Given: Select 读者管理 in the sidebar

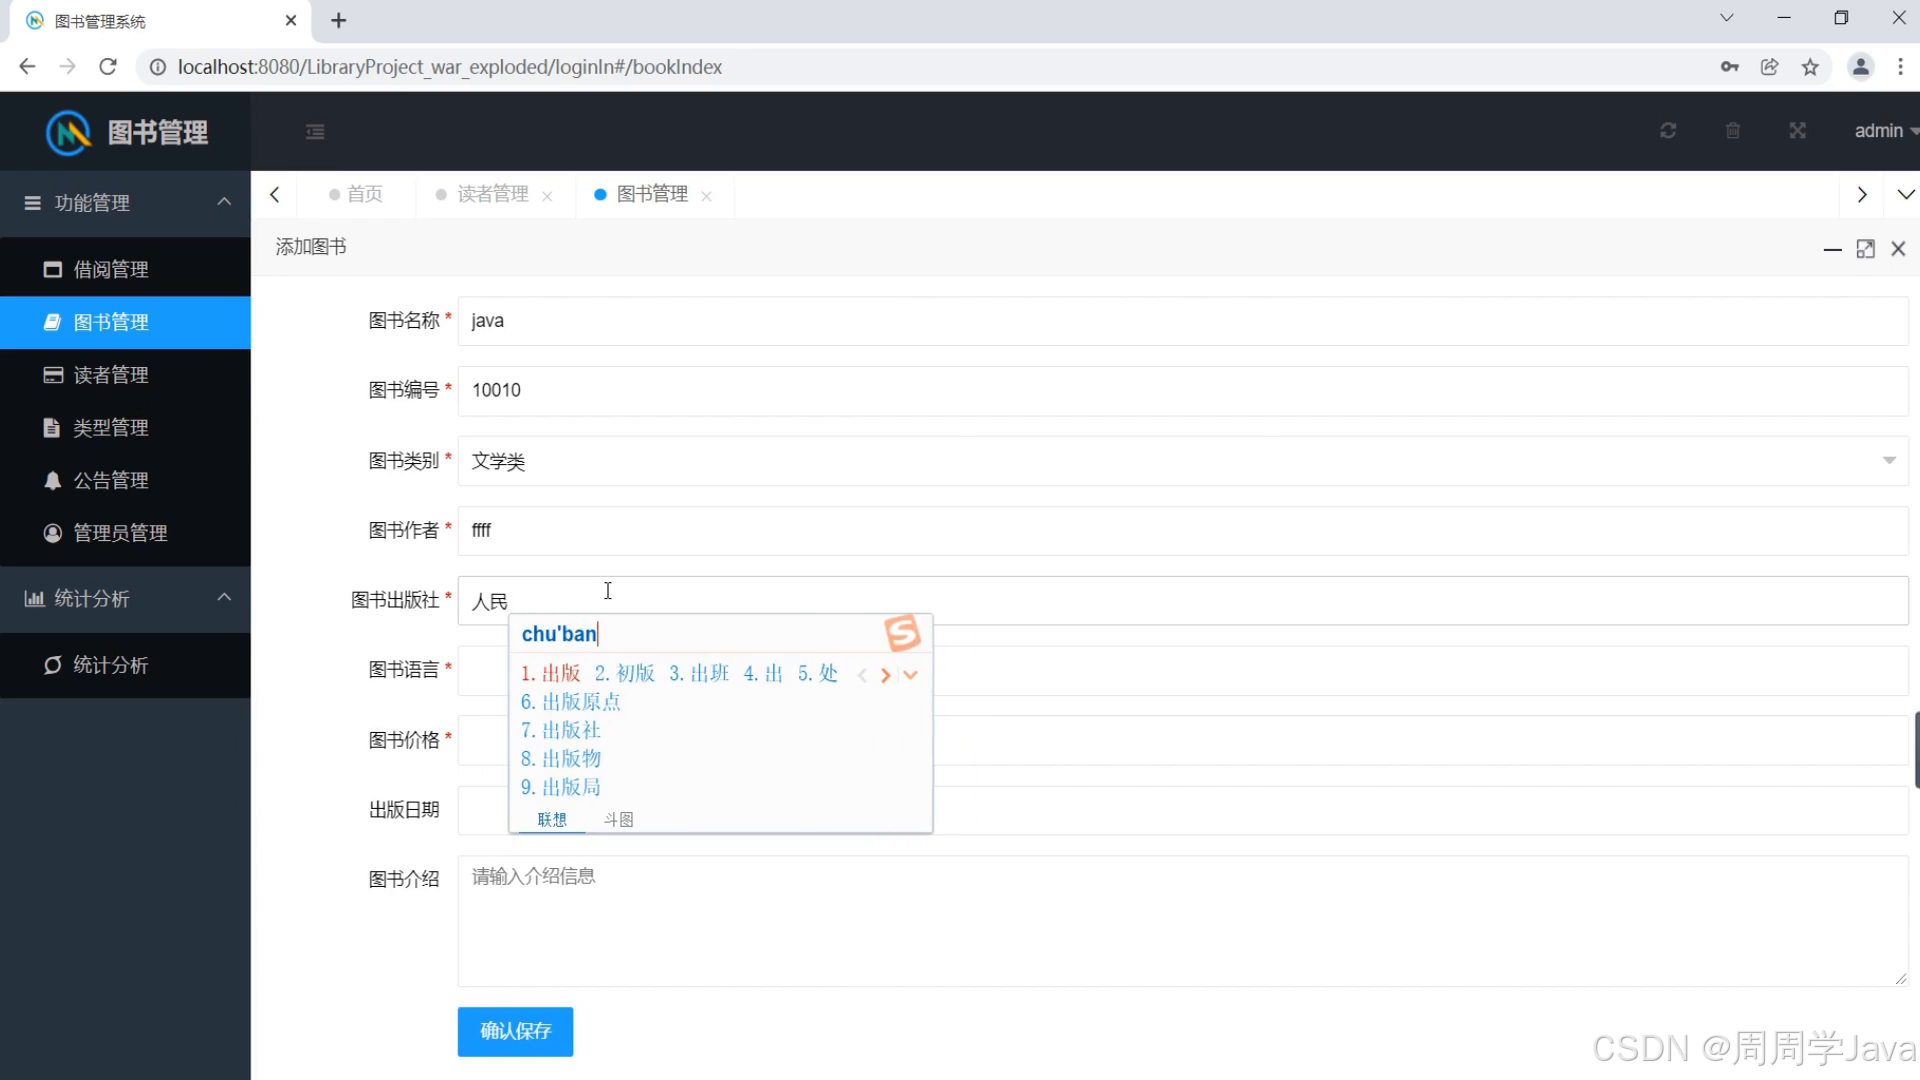Looking at the screenshot, I should coord(110,374).
